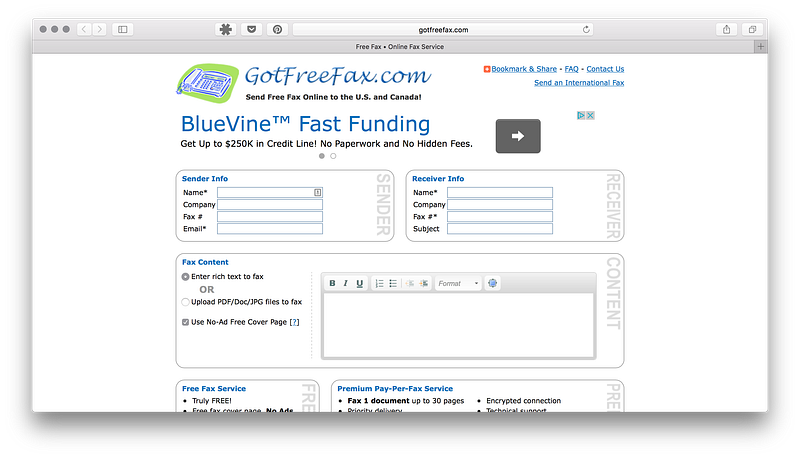The height and width of the screenshot is (458, 800).
Task: Select the first ad carousel dot
Action: pos(321,156)
